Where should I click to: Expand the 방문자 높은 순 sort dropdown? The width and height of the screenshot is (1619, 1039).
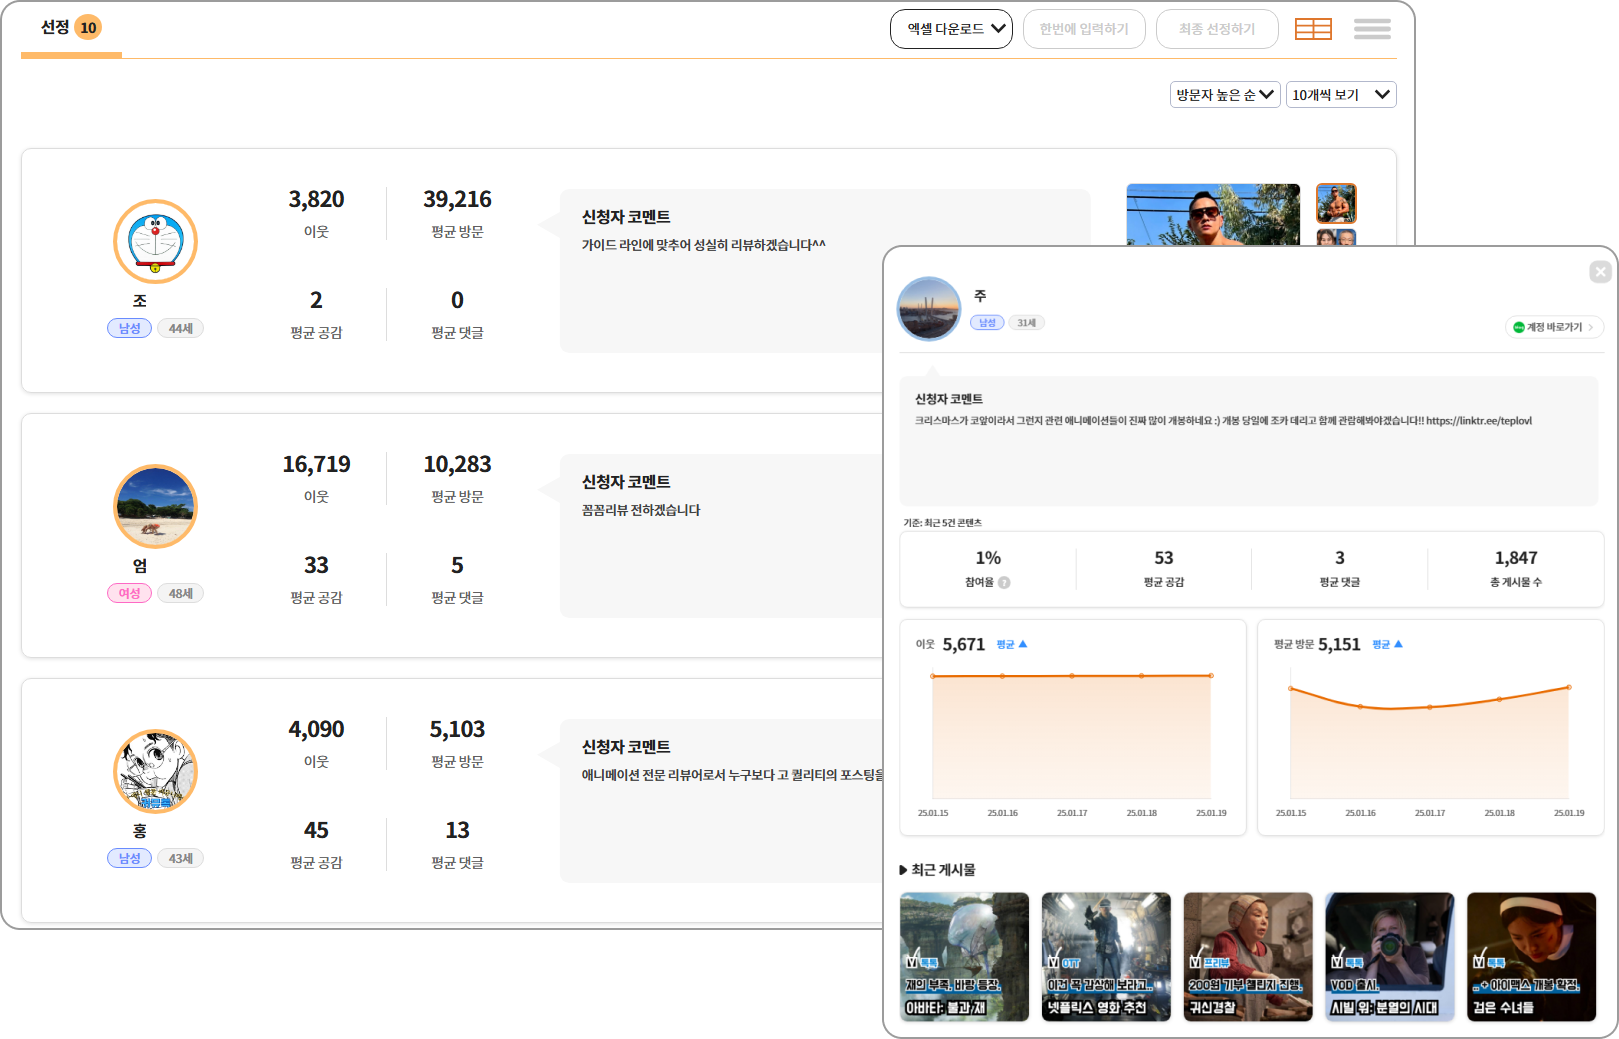click(x=1224, y=95)
